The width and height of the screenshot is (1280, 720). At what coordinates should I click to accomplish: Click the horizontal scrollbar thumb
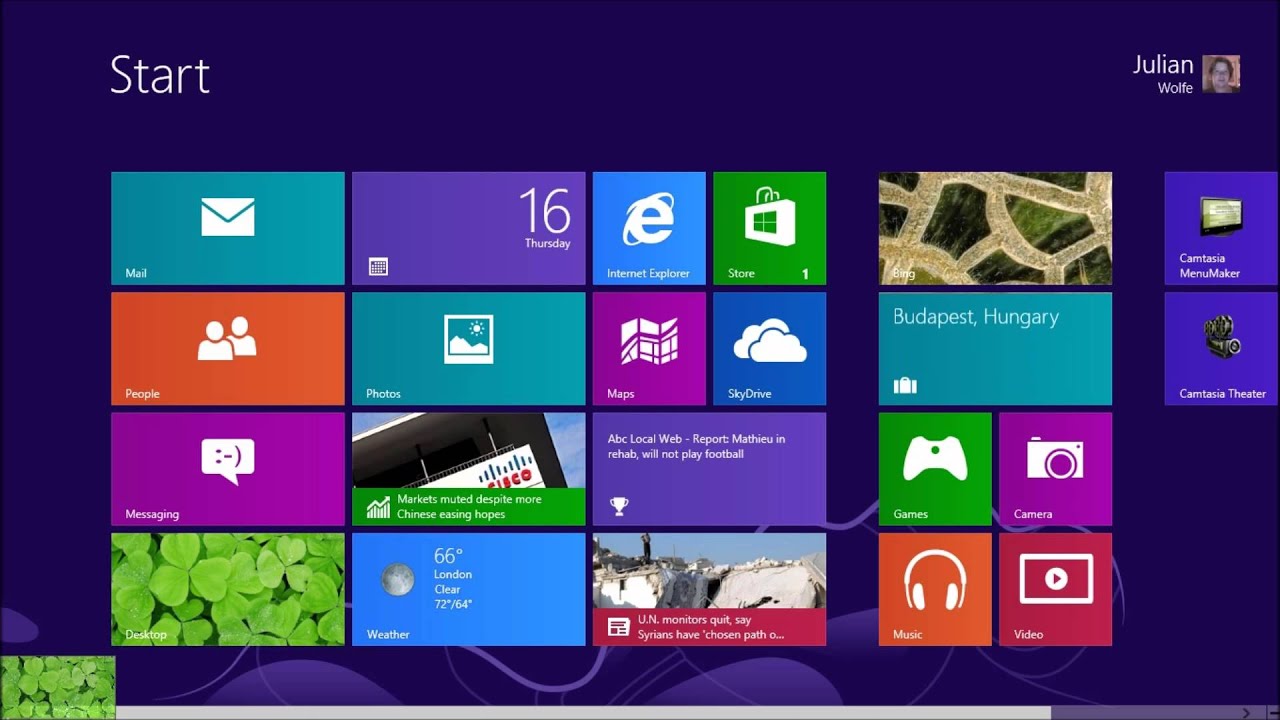583,713
